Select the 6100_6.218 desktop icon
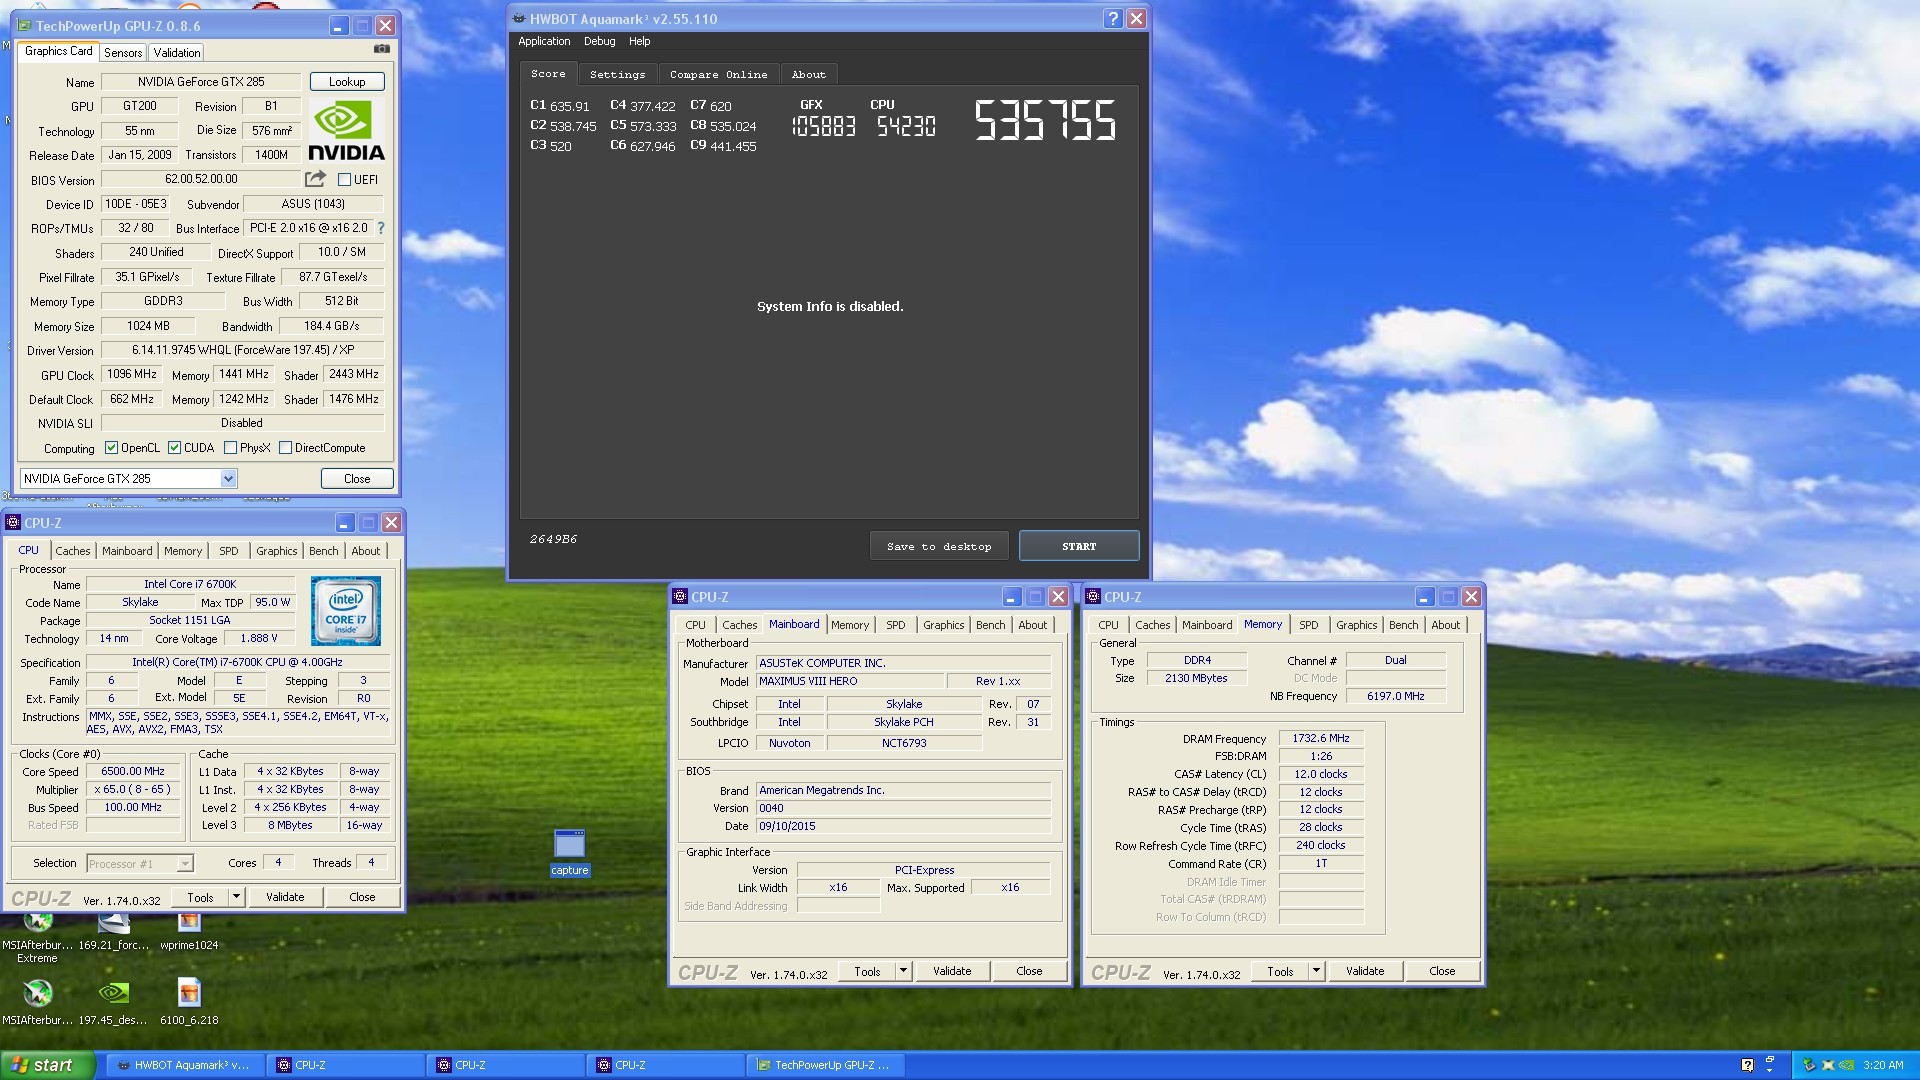This screenshot has width=1920, height=1080. [189, 1002]
